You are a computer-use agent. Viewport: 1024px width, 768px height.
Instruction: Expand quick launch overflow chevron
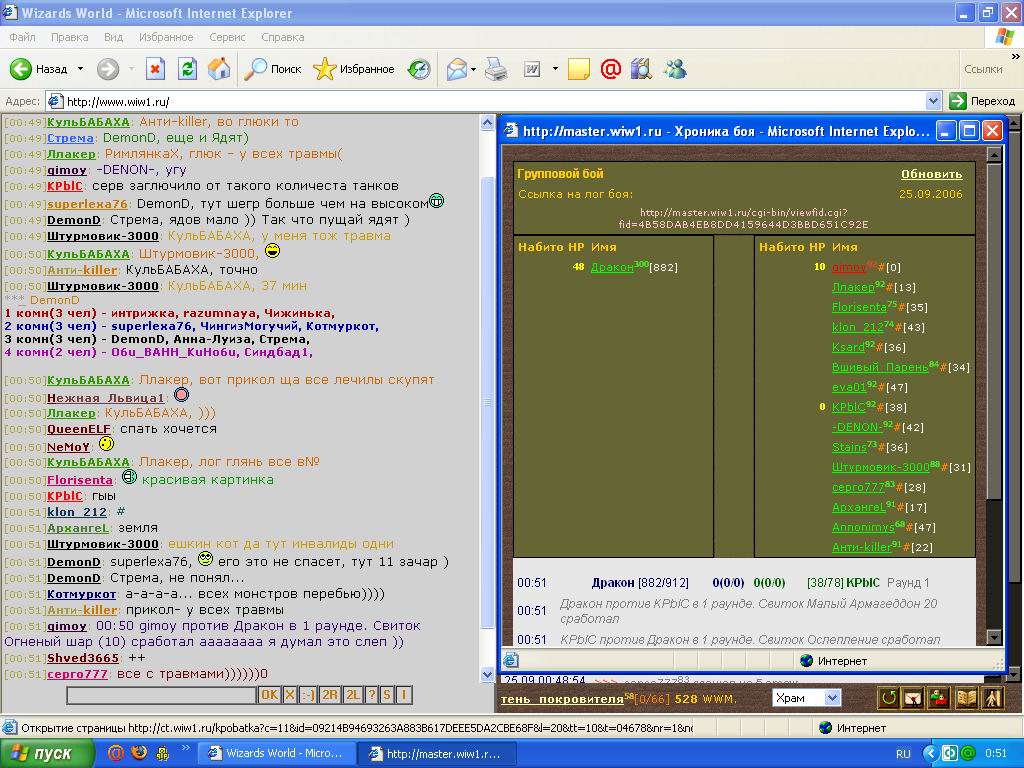point(185,748)
